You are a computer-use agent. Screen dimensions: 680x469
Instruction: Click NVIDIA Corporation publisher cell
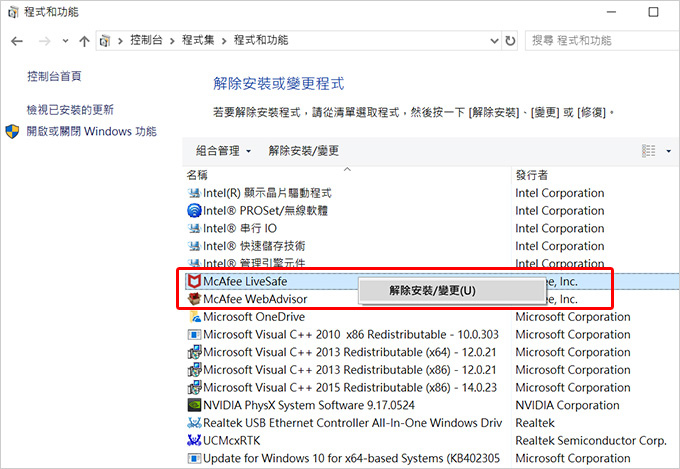(567, 405)
